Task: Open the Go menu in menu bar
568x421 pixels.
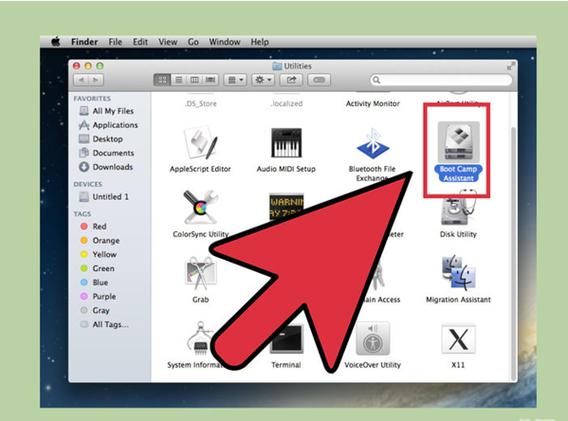Action: (x=193, y=42)
